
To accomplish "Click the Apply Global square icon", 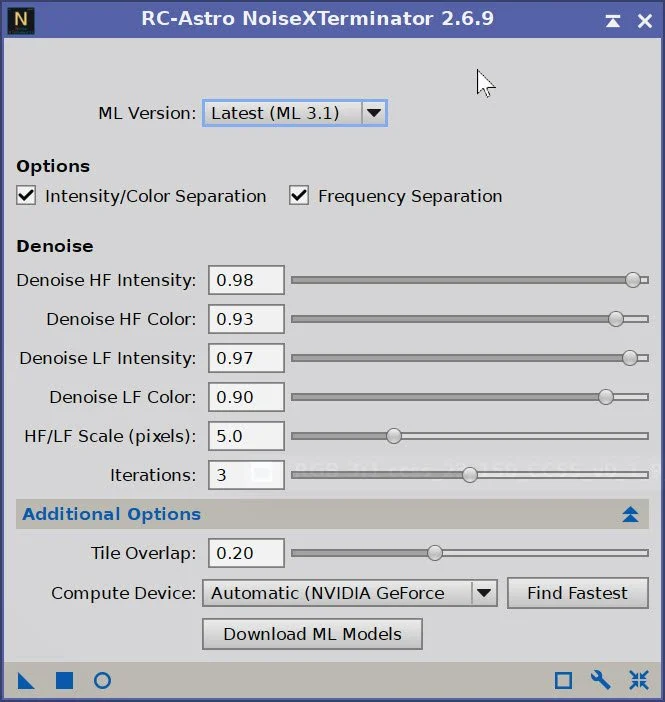I will [x=64, y=681].
